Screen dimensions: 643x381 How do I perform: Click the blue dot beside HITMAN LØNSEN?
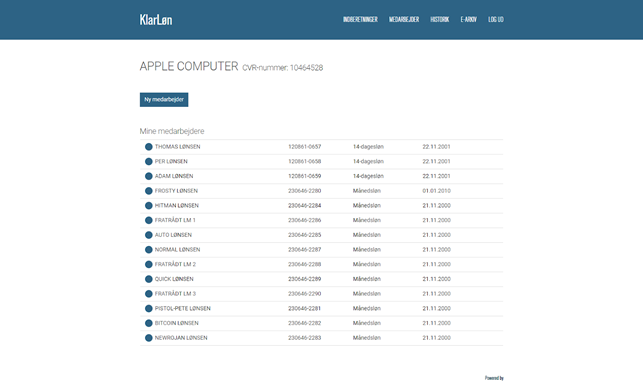(x=148, y=205)
